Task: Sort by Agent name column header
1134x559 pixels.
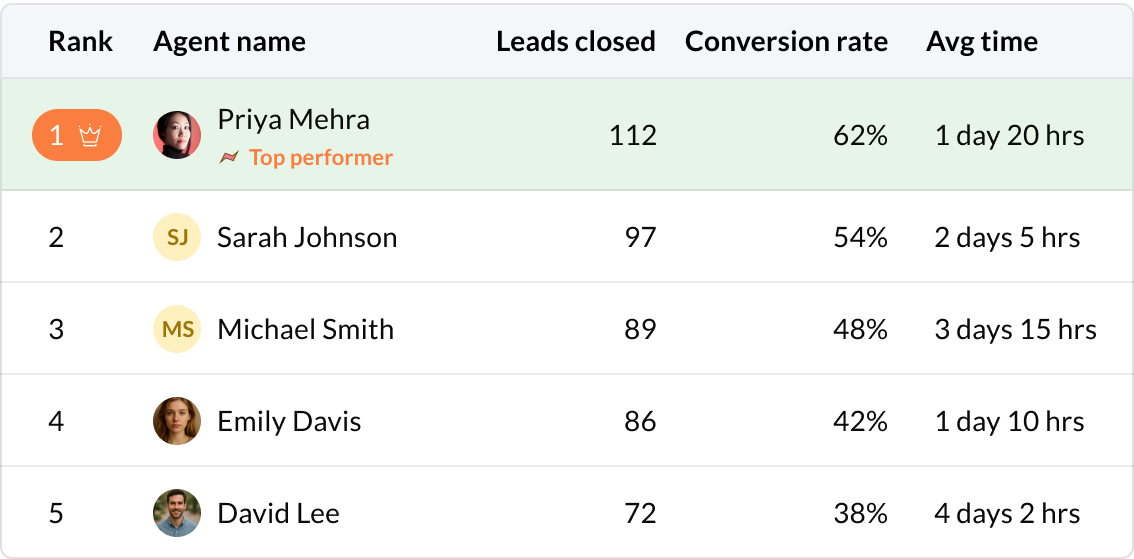Action: click(x=229, y=41)
